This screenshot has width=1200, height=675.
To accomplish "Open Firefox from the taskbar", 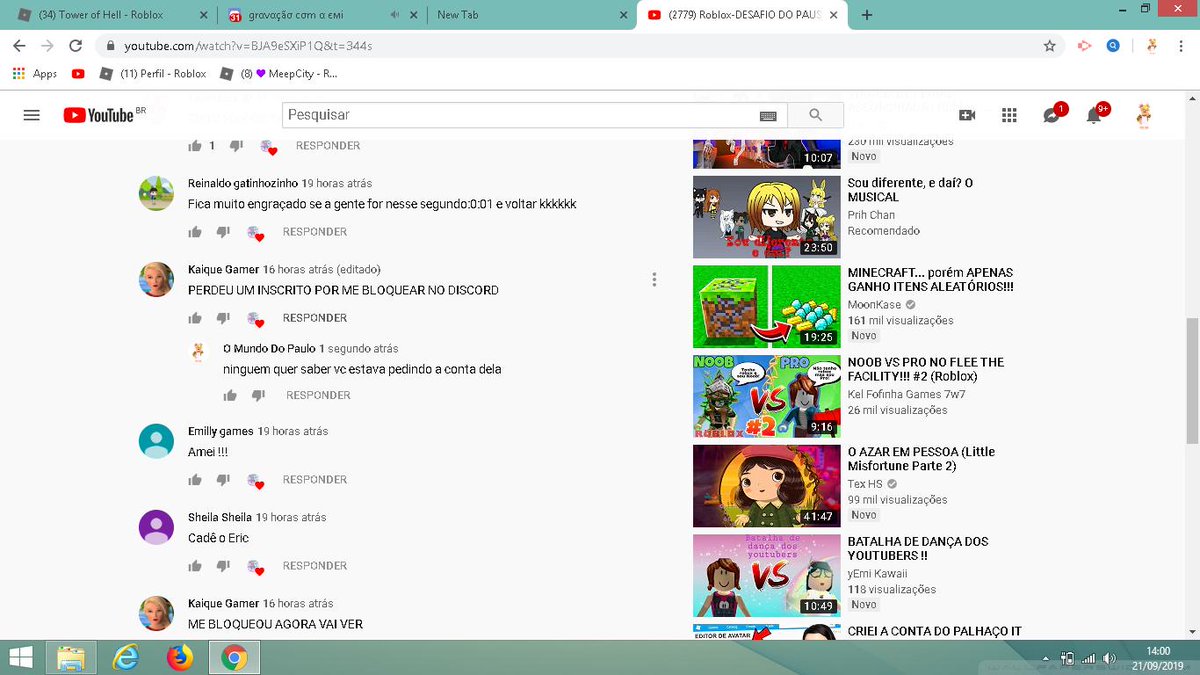I will point(180,658).
